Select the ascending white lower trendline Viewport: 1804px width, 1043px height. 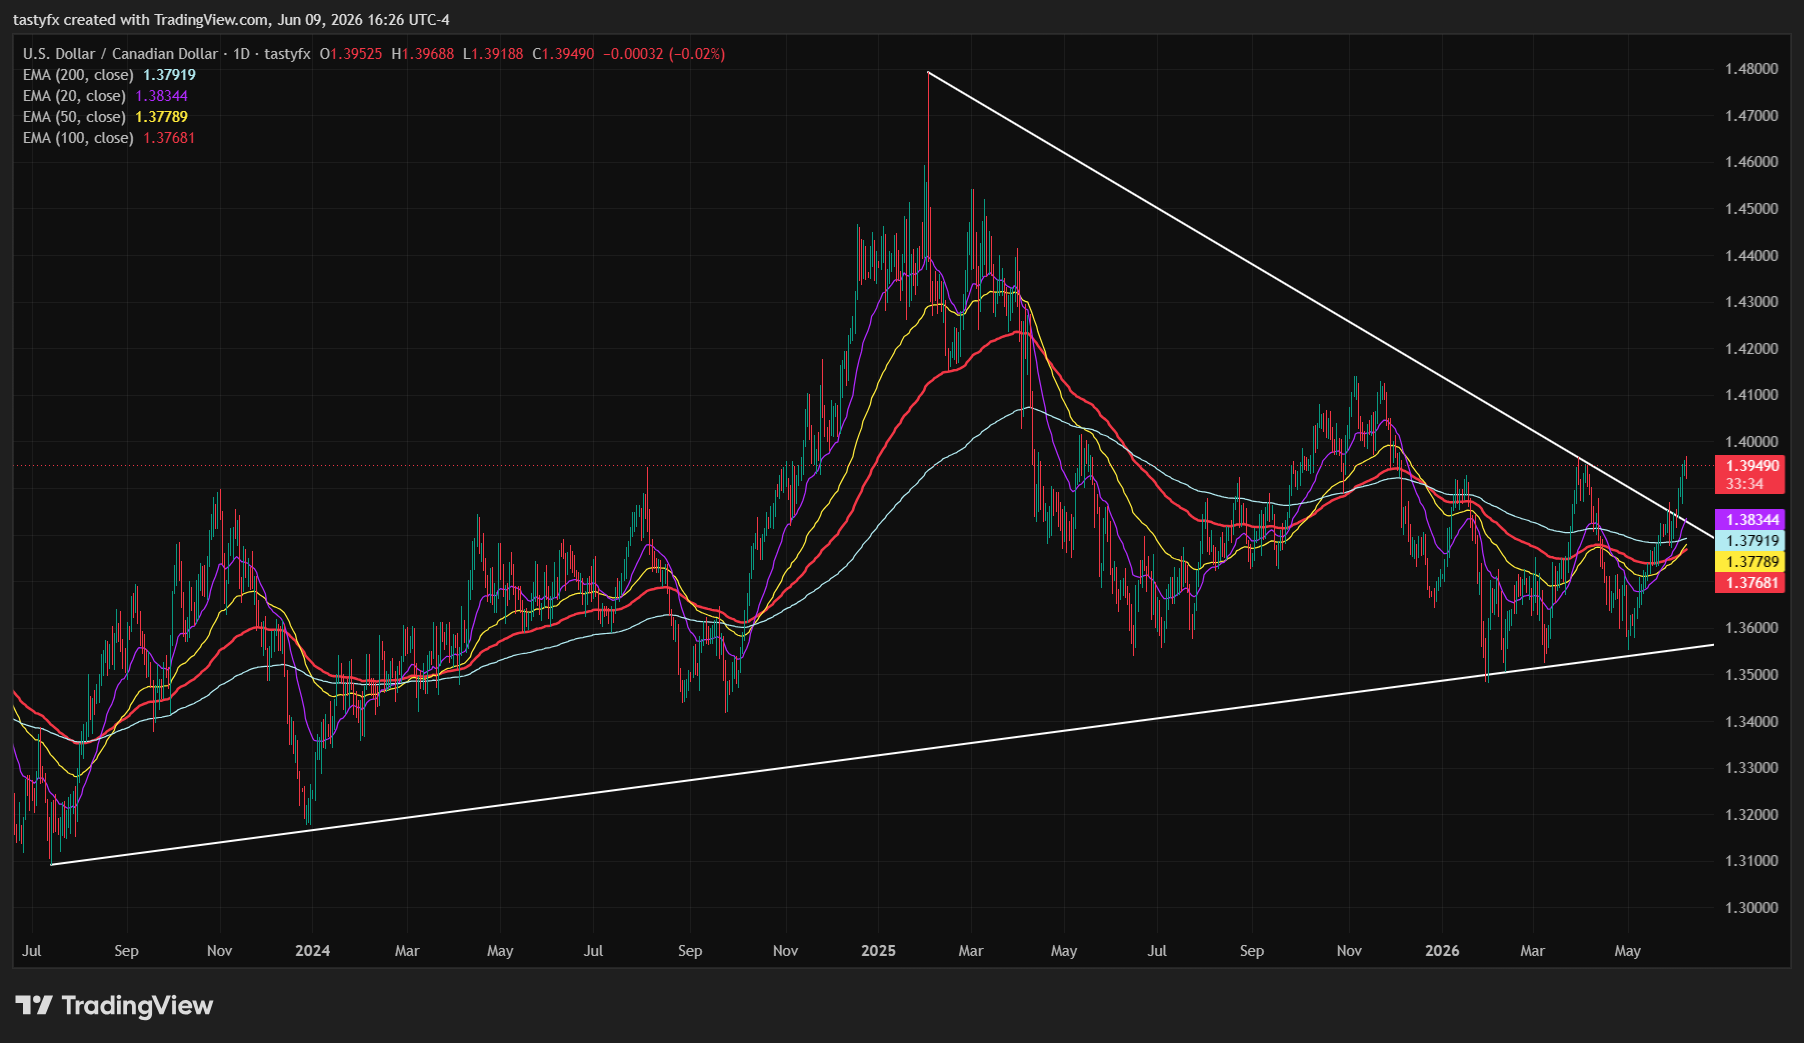[880, 754]
